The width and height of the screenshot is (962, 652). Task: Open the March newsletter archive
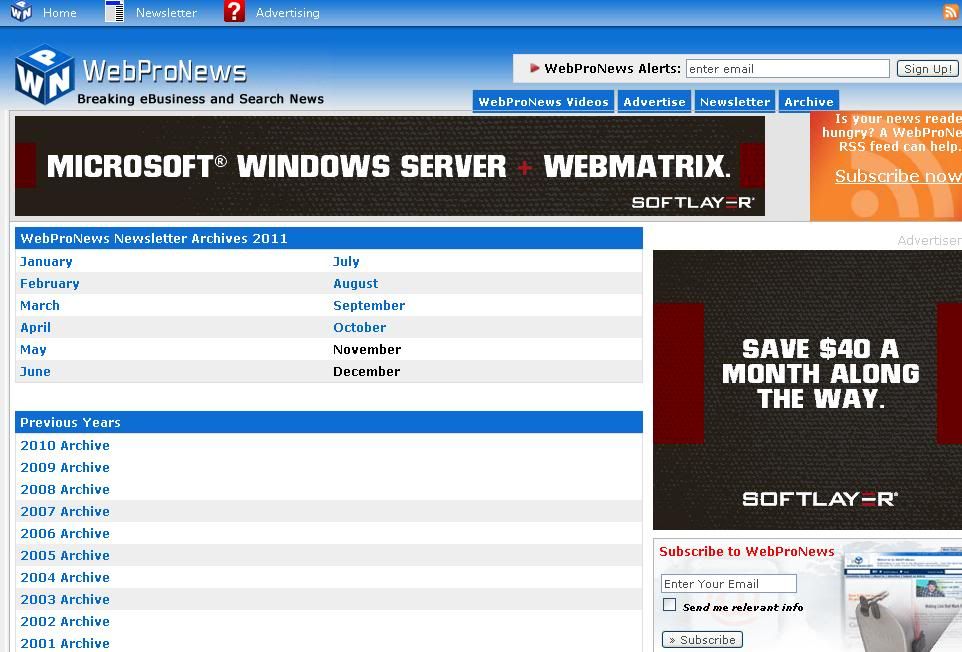pyautogui.click(x=40, y=305)
